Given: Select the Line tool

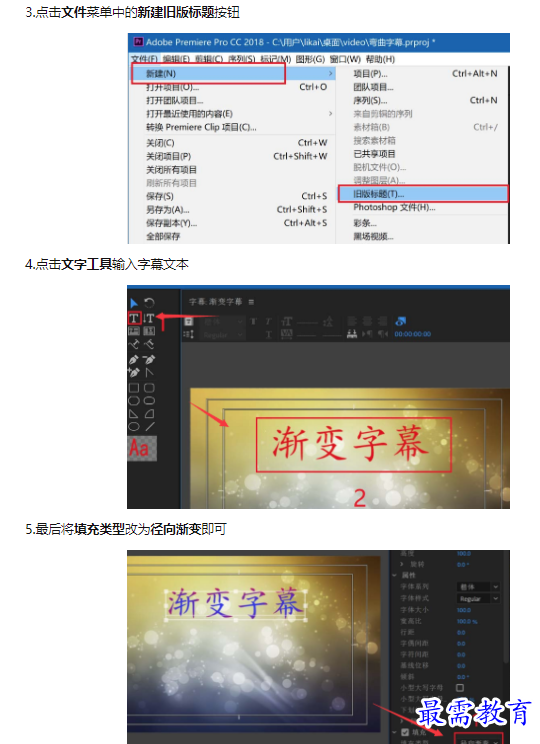Looking at the screenshot, I should [149, 427].
